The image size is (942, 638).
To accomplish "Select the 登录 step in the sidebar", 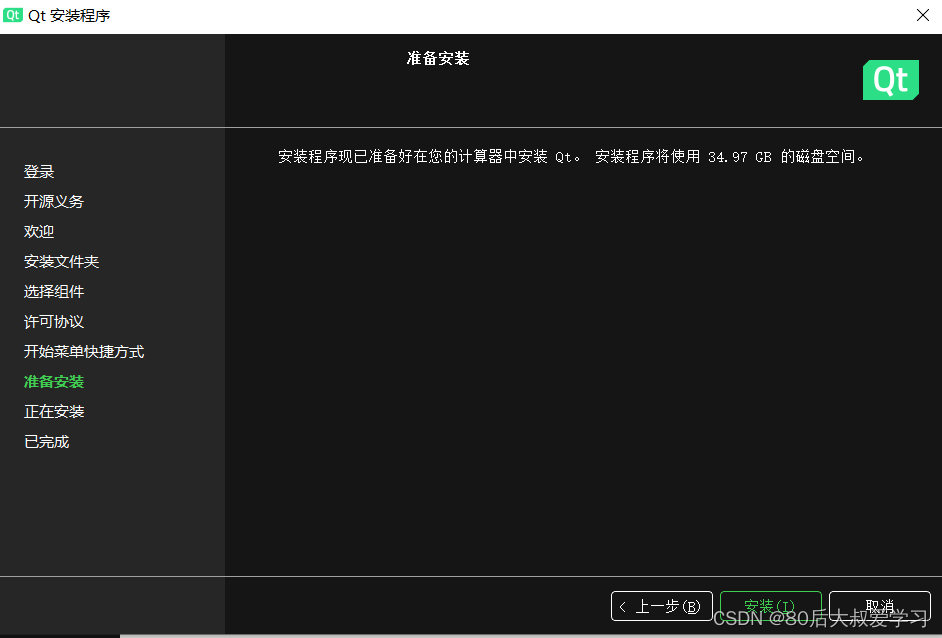I will pyautogui.click(x=38, y=171).
